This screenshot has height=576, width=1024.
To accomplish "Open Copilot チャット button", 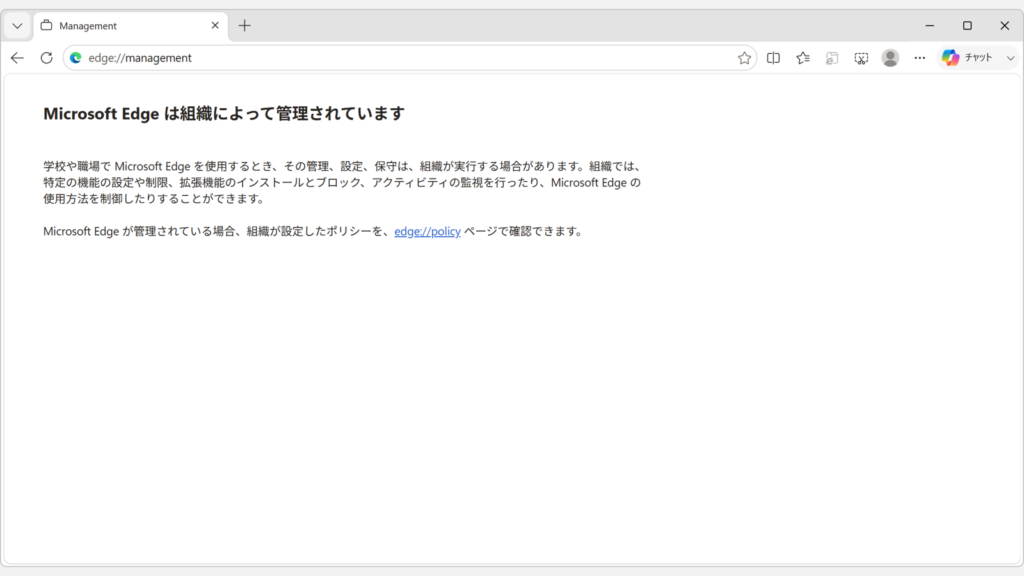I will (968, 57).
